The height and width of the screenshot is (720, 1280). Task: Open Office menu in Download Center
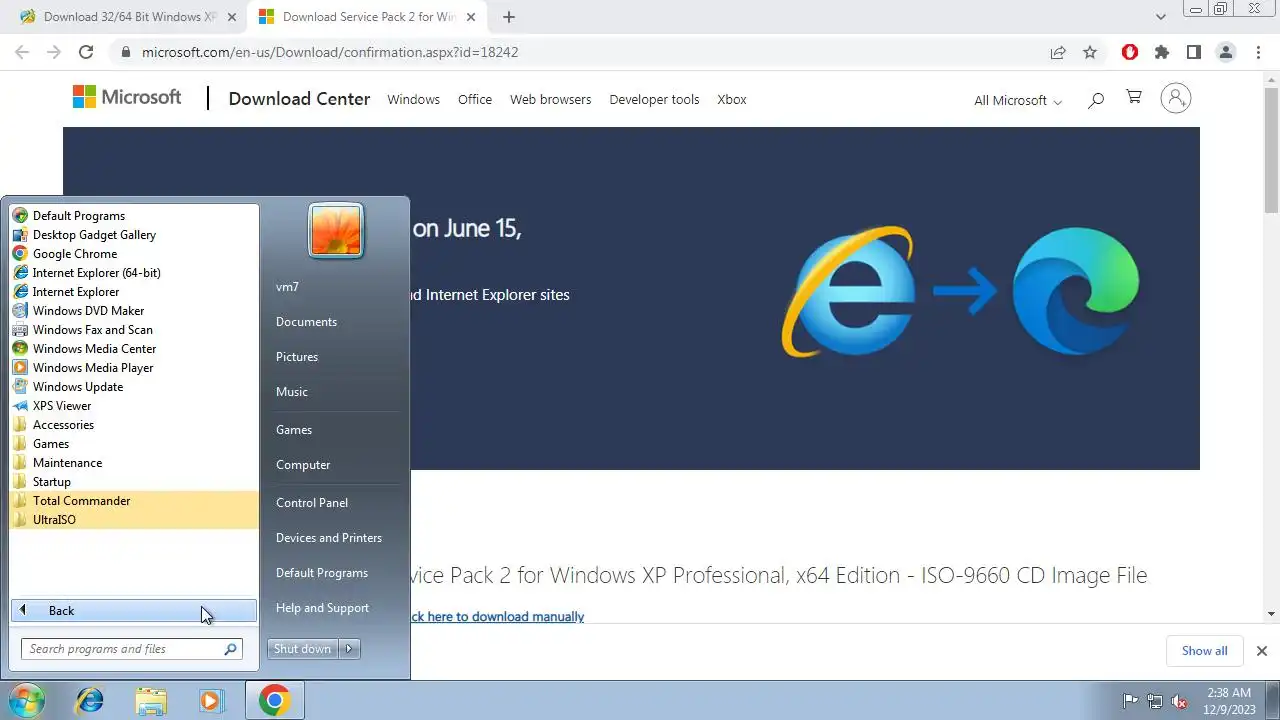coord(475,99)
